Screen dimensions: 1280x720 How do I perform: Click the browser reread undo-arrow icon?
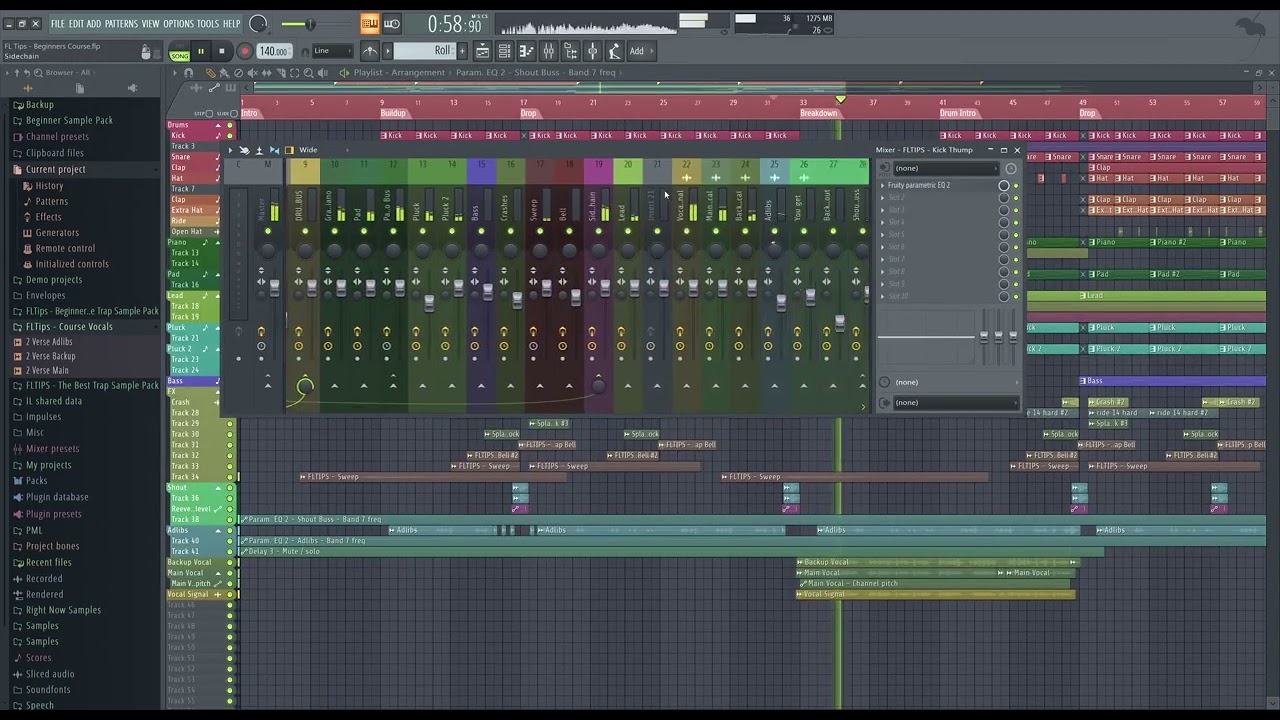[27, 73]
